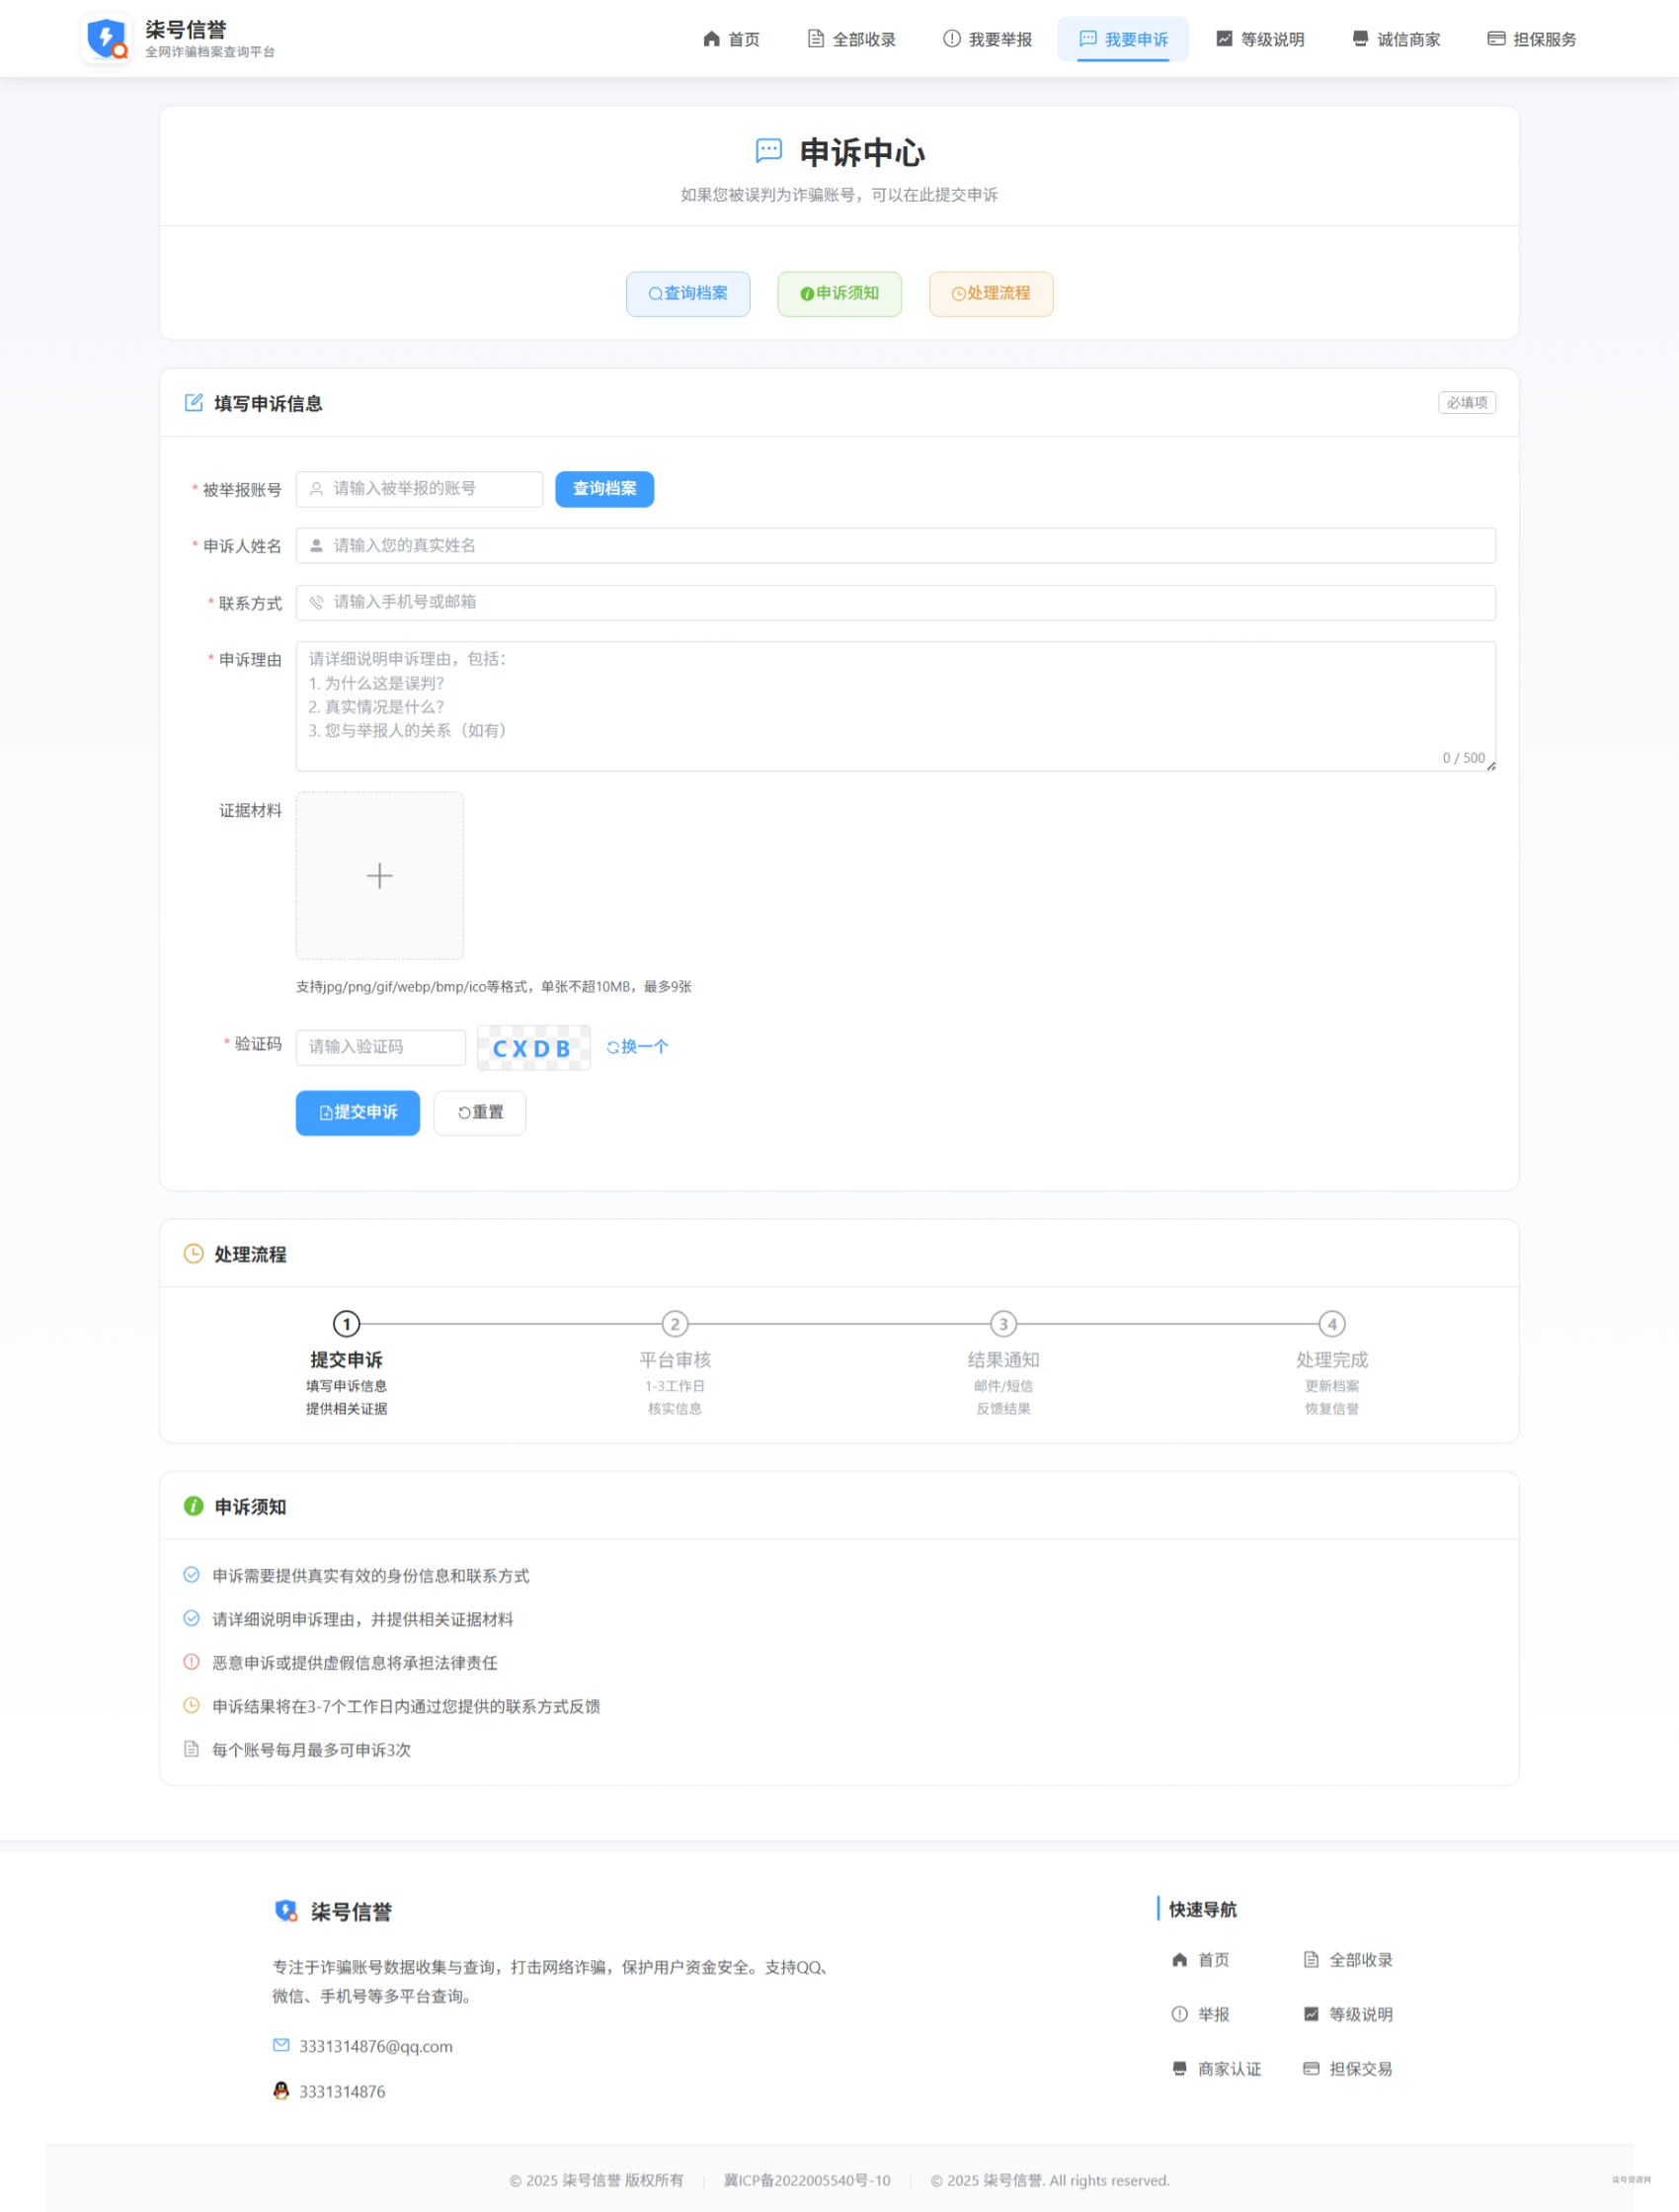The width and height of the screenshot is (1679, 2212).
Task: Click the green 申诉须知 shortcut button
Action: 839,294
